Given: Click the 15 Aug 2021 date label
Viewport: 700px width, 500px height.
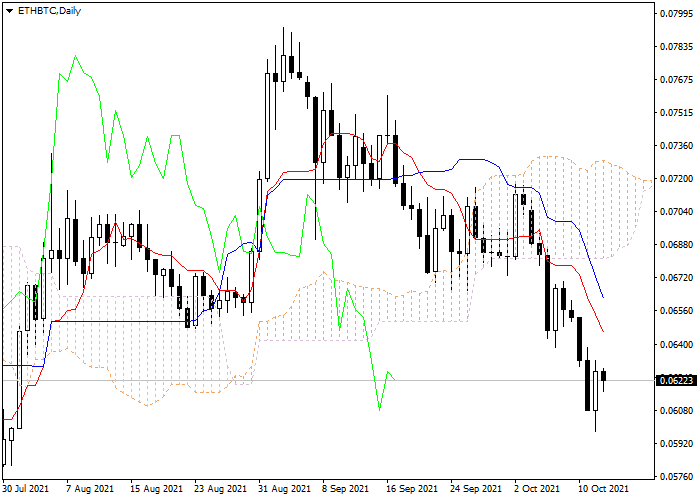Looking at the screenshot, I should [157, 488].
